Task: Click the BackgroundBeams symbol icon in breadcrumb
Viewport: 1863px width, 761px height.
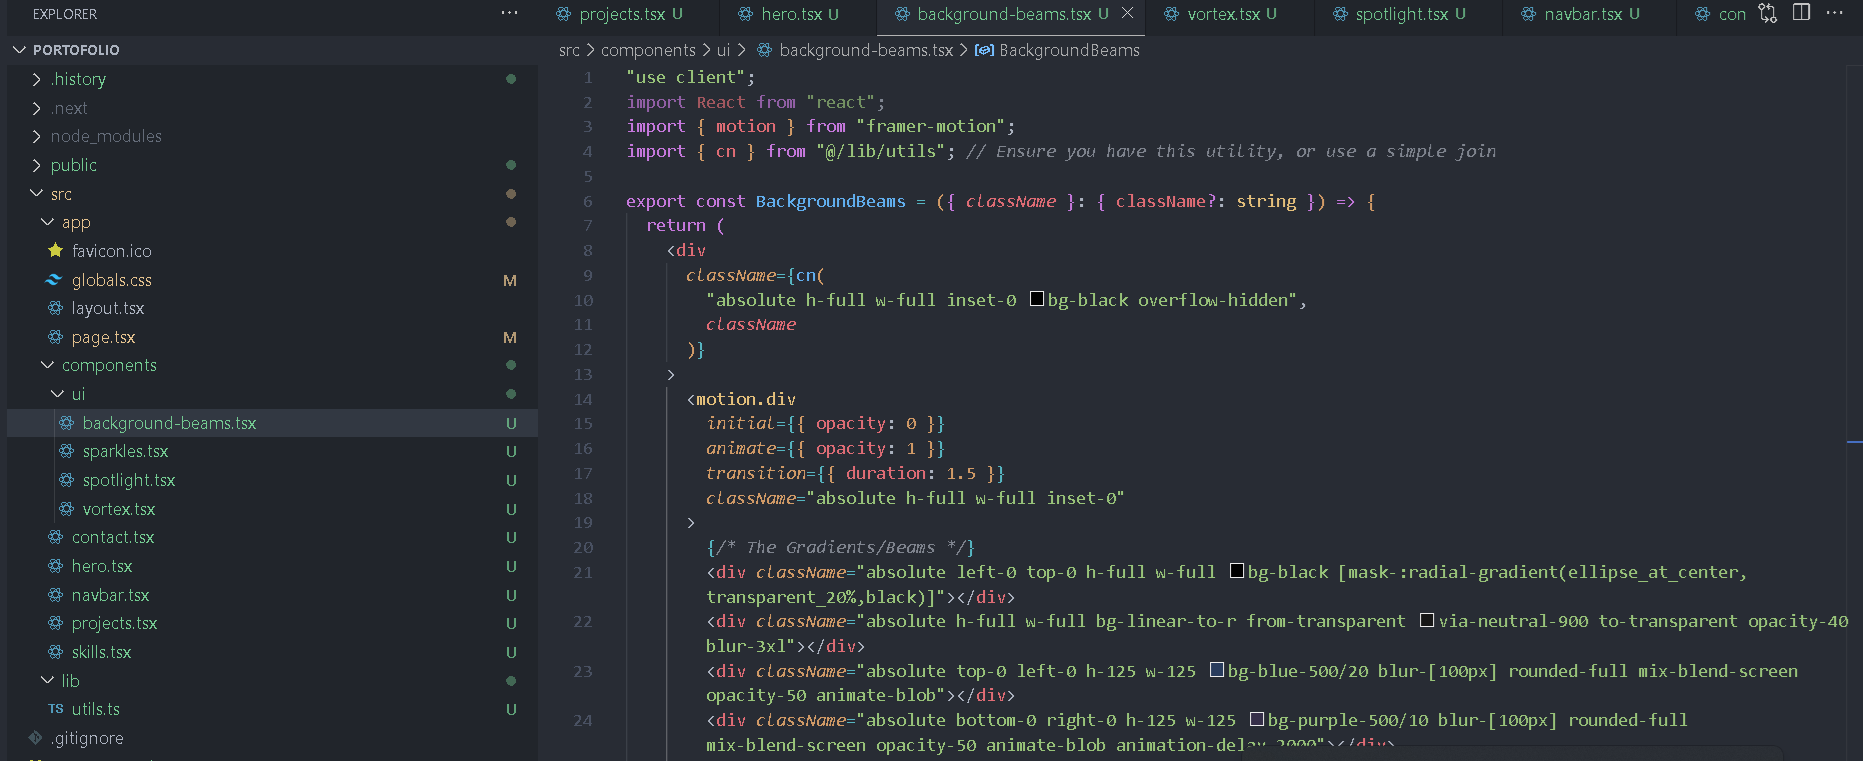Action: (x=984, y=50)
